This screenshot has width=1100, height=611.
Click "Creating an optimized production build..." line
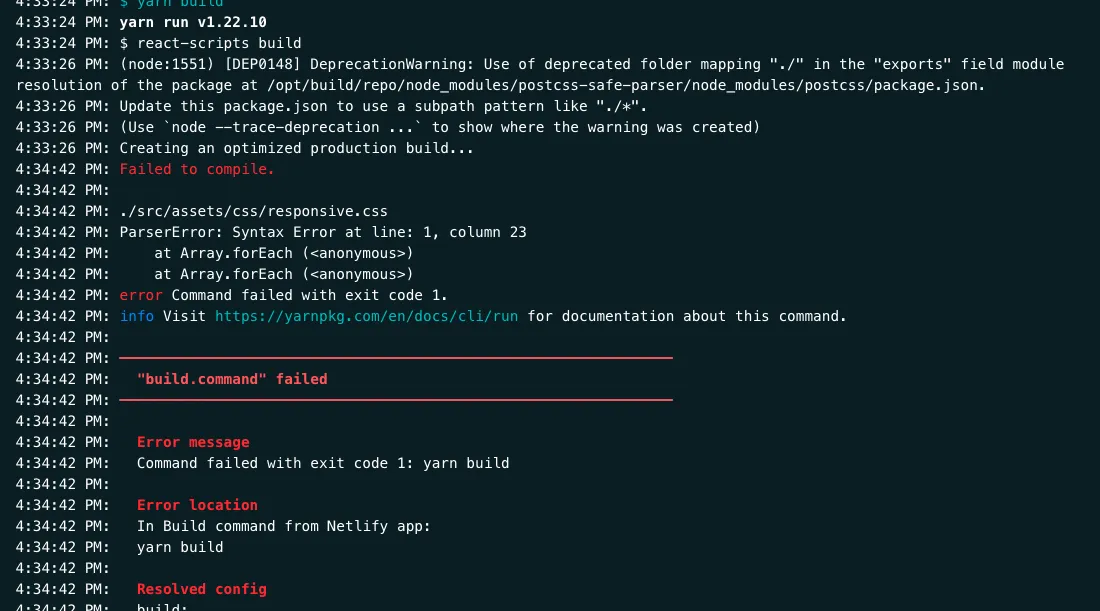[296, 148]
